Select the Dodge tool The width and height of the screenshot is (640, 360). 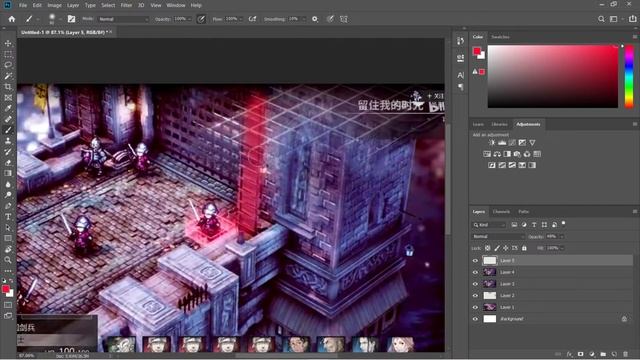point(8,195)
